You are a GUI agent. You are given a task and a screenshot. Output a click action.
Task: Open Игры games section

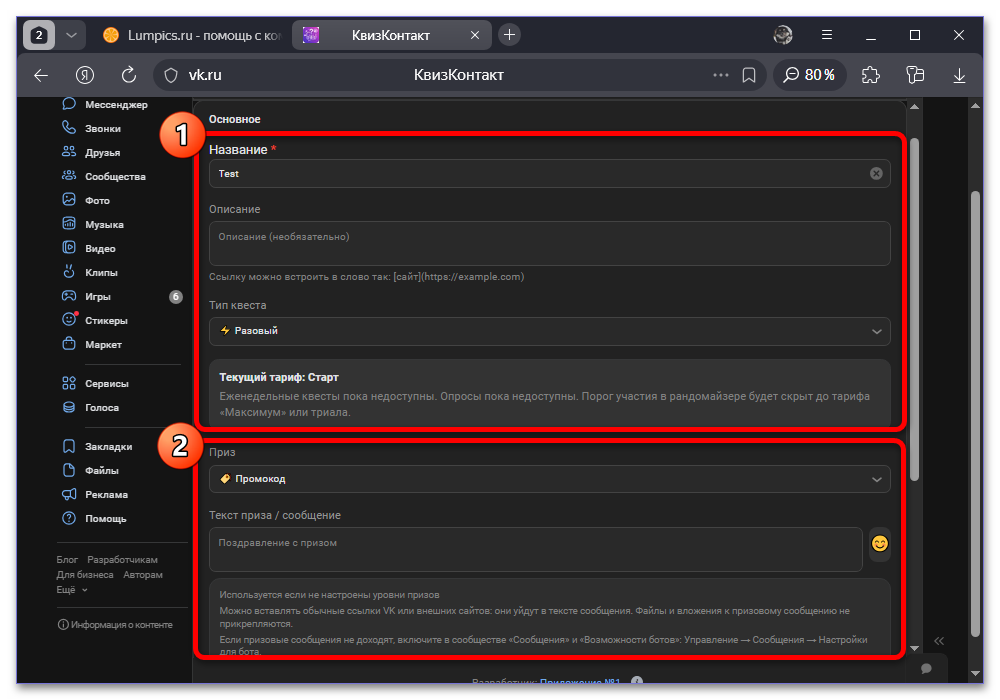pyautogui.click(x=87, y=296)
